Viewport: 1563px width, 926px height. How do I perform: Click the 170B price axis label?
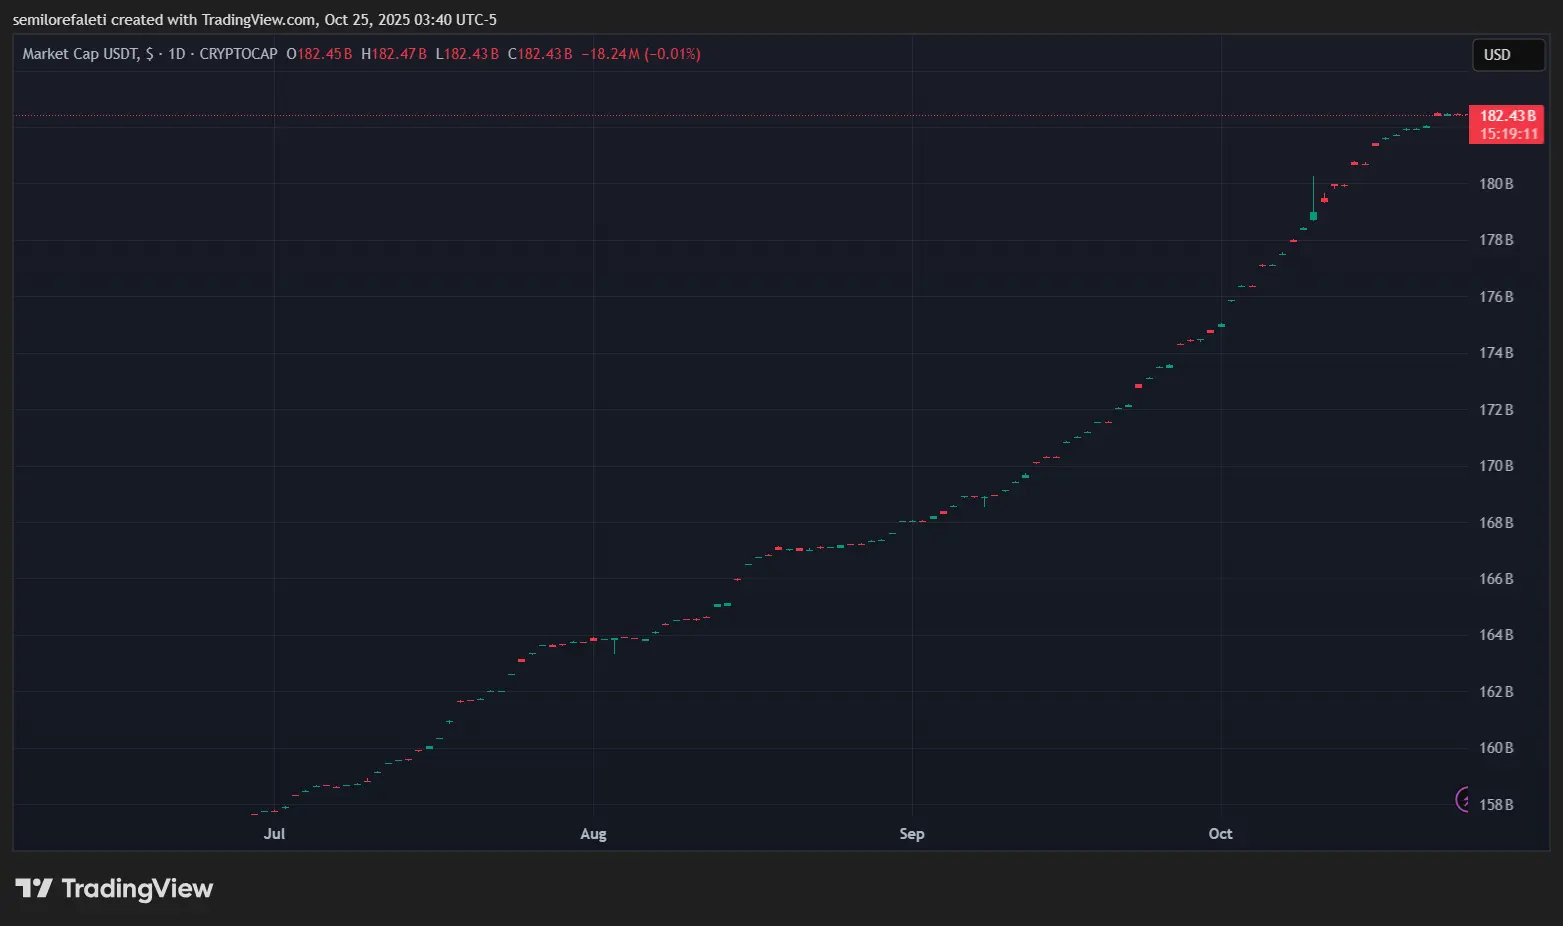point(1496,466)
